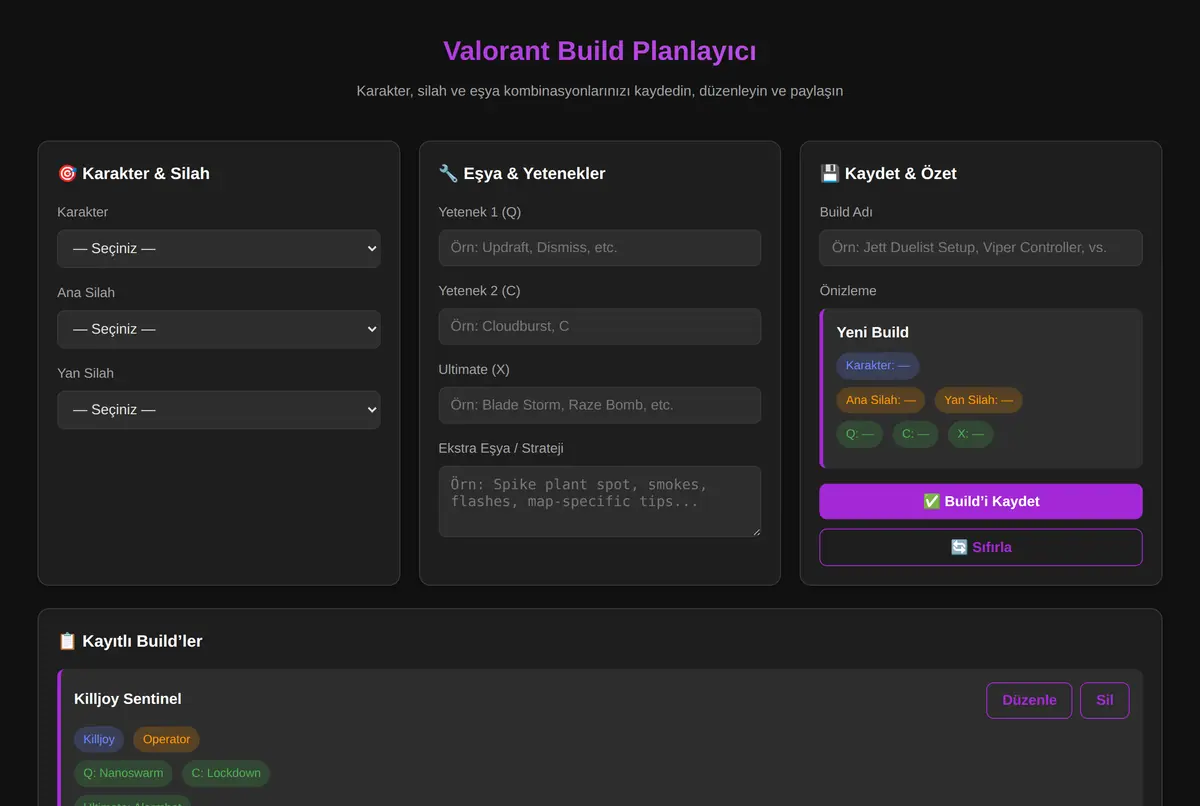
Task: Click the "C: Lockdown" tag
Action: point(226,773)
